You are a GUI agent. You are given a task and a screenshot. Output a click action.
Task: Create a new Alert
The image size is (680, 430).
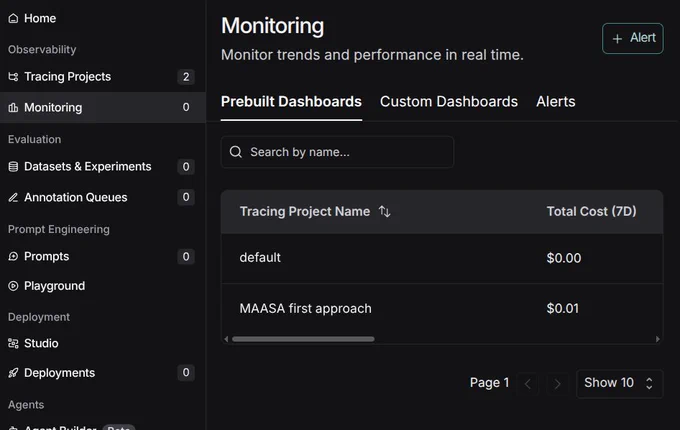633,38
